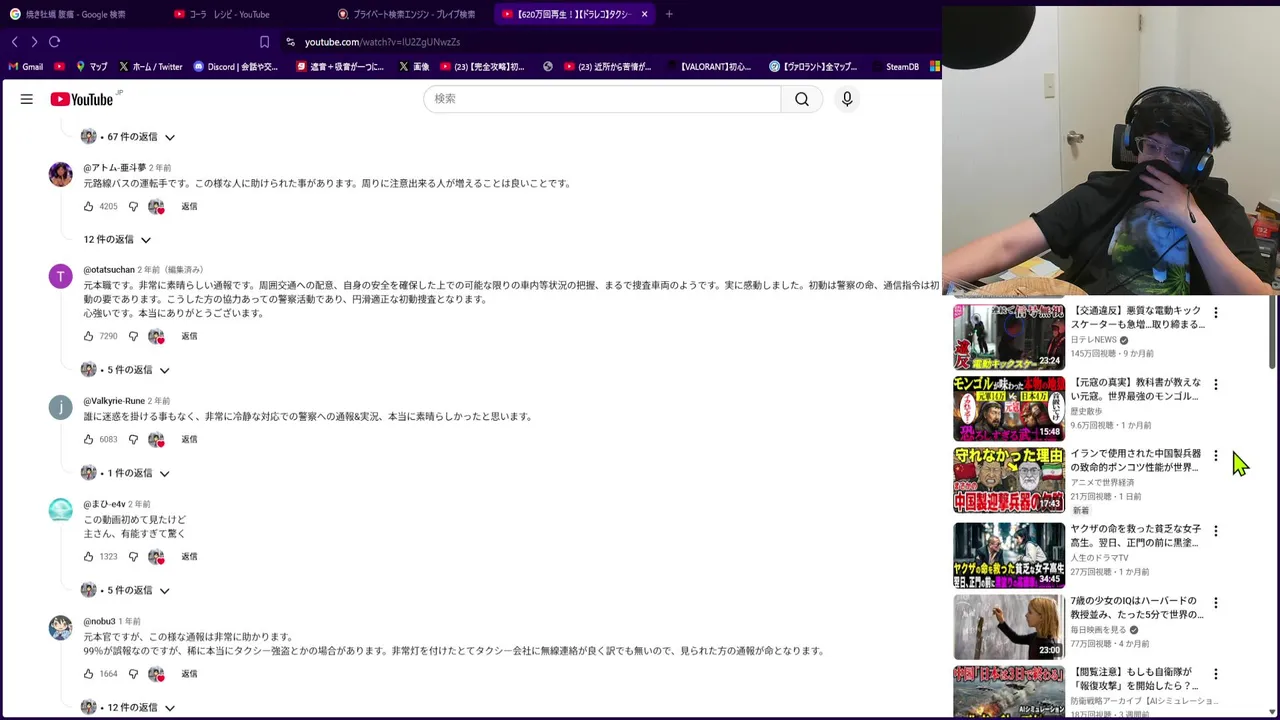
Task: Open the 中国製迎撃兵器 video thumbnail
Action: [x=1009, y=480]
